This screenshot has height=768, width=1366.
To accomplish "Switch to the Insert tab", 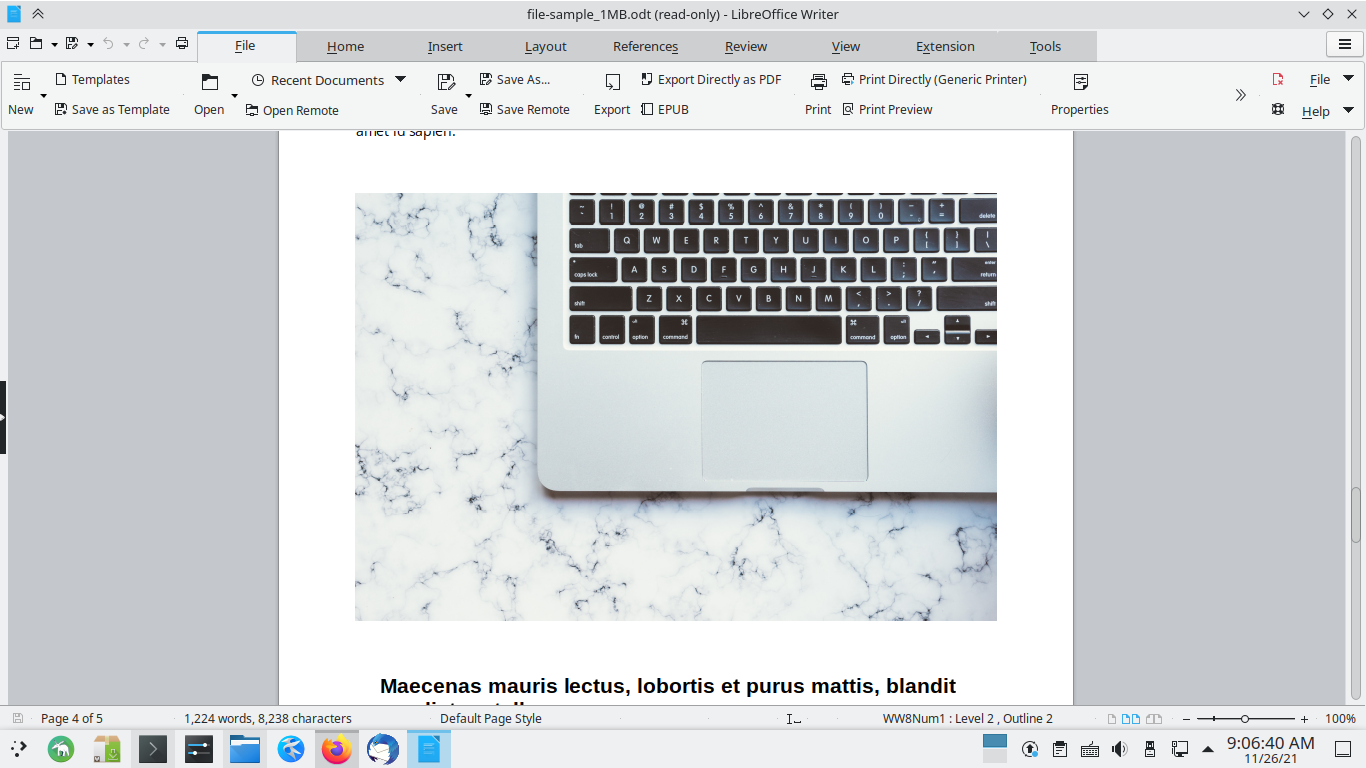I will click(x=445, y=46).
